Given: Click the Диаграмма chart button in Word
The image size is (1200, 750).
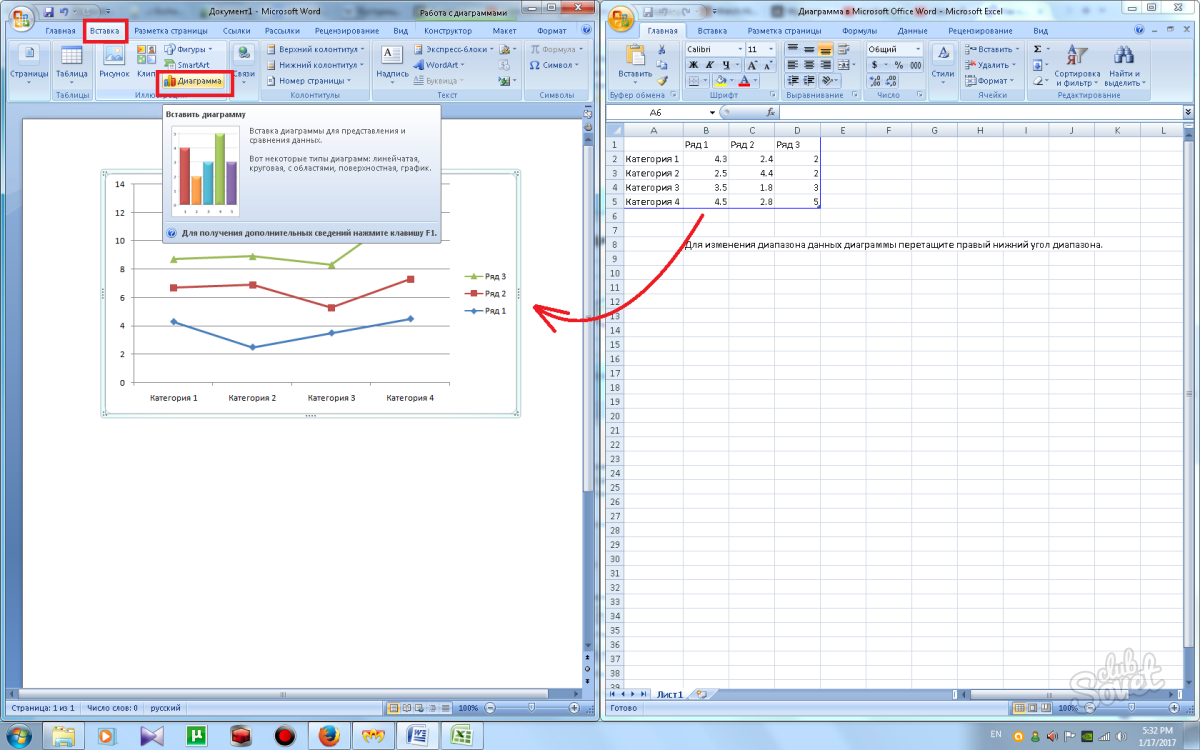Looking at the screenshot, I should click(x=192, y=80).
